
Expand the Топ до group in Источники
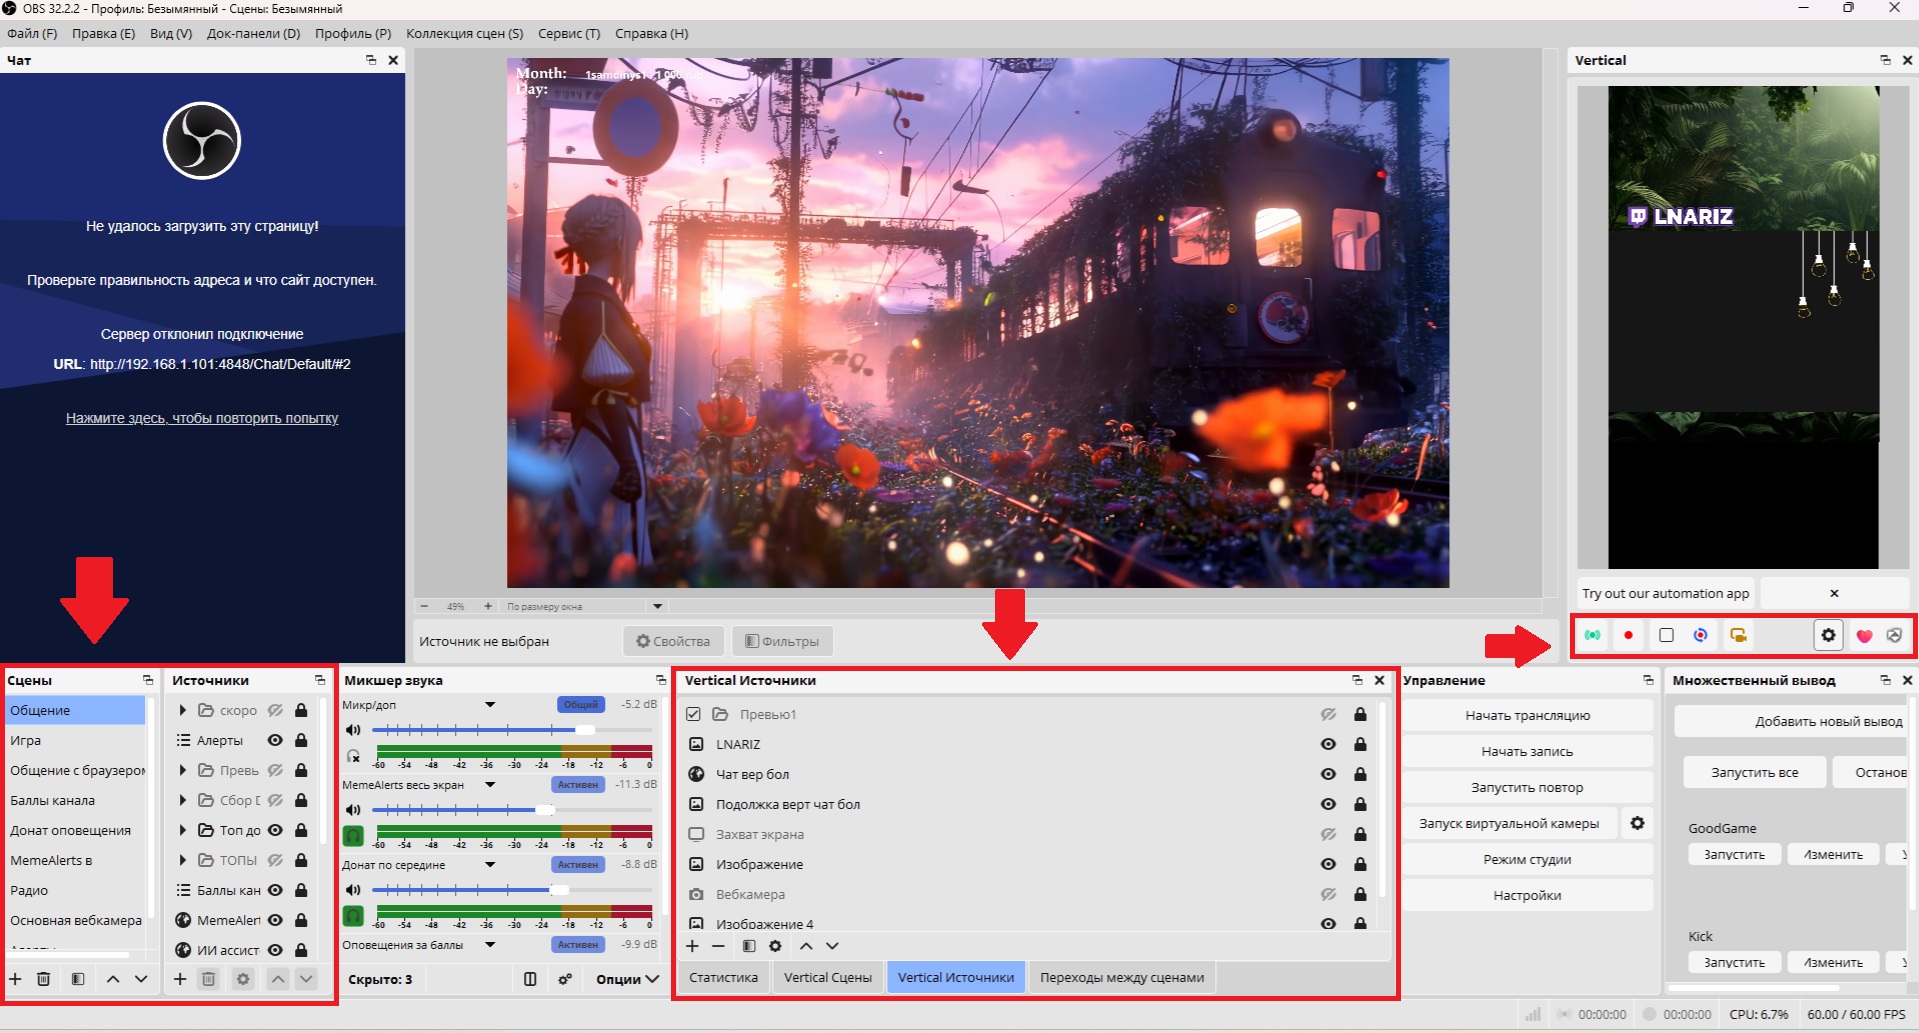182,830
